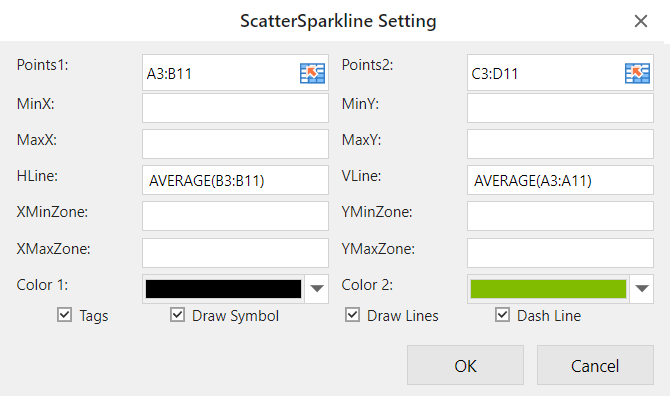
Task: Open range selector icon for Points1
Action: point(312,73)
